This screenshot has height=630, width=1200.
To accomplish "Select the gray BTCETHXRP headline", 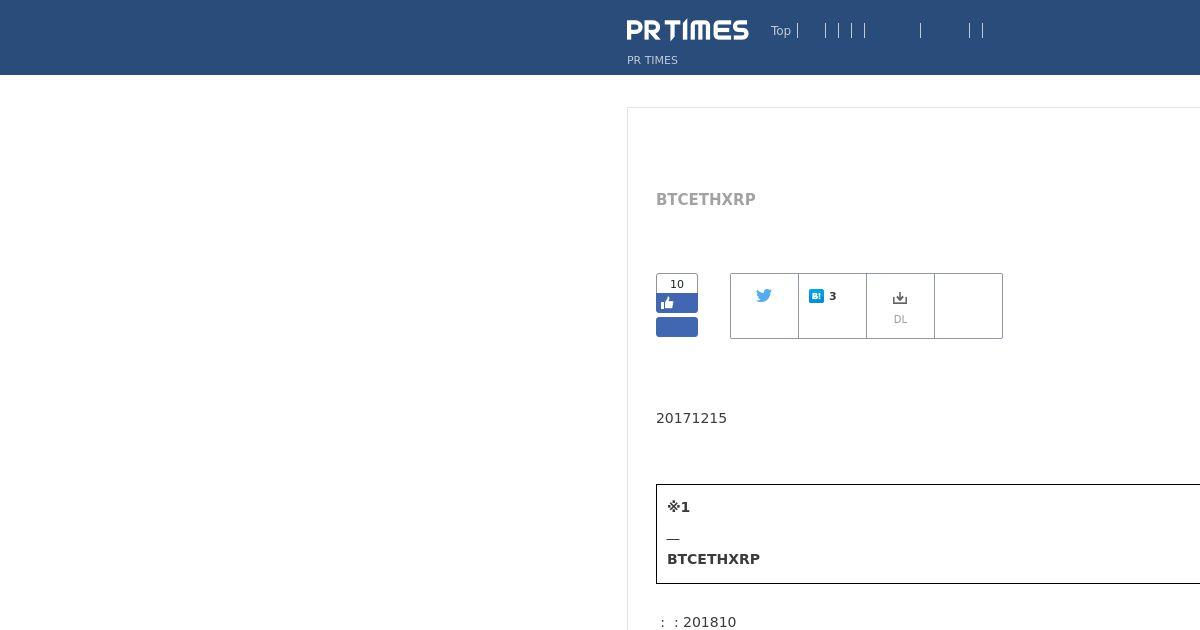I will [706, 199].
